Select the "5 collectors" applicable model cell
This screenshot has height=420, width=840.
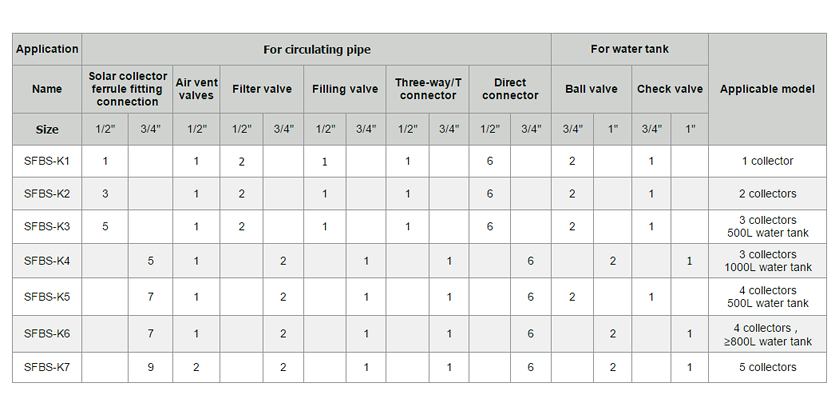pos(767,367)
